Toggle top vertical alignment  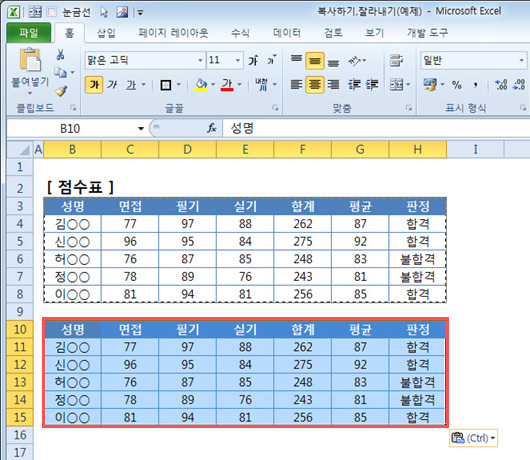296,60
